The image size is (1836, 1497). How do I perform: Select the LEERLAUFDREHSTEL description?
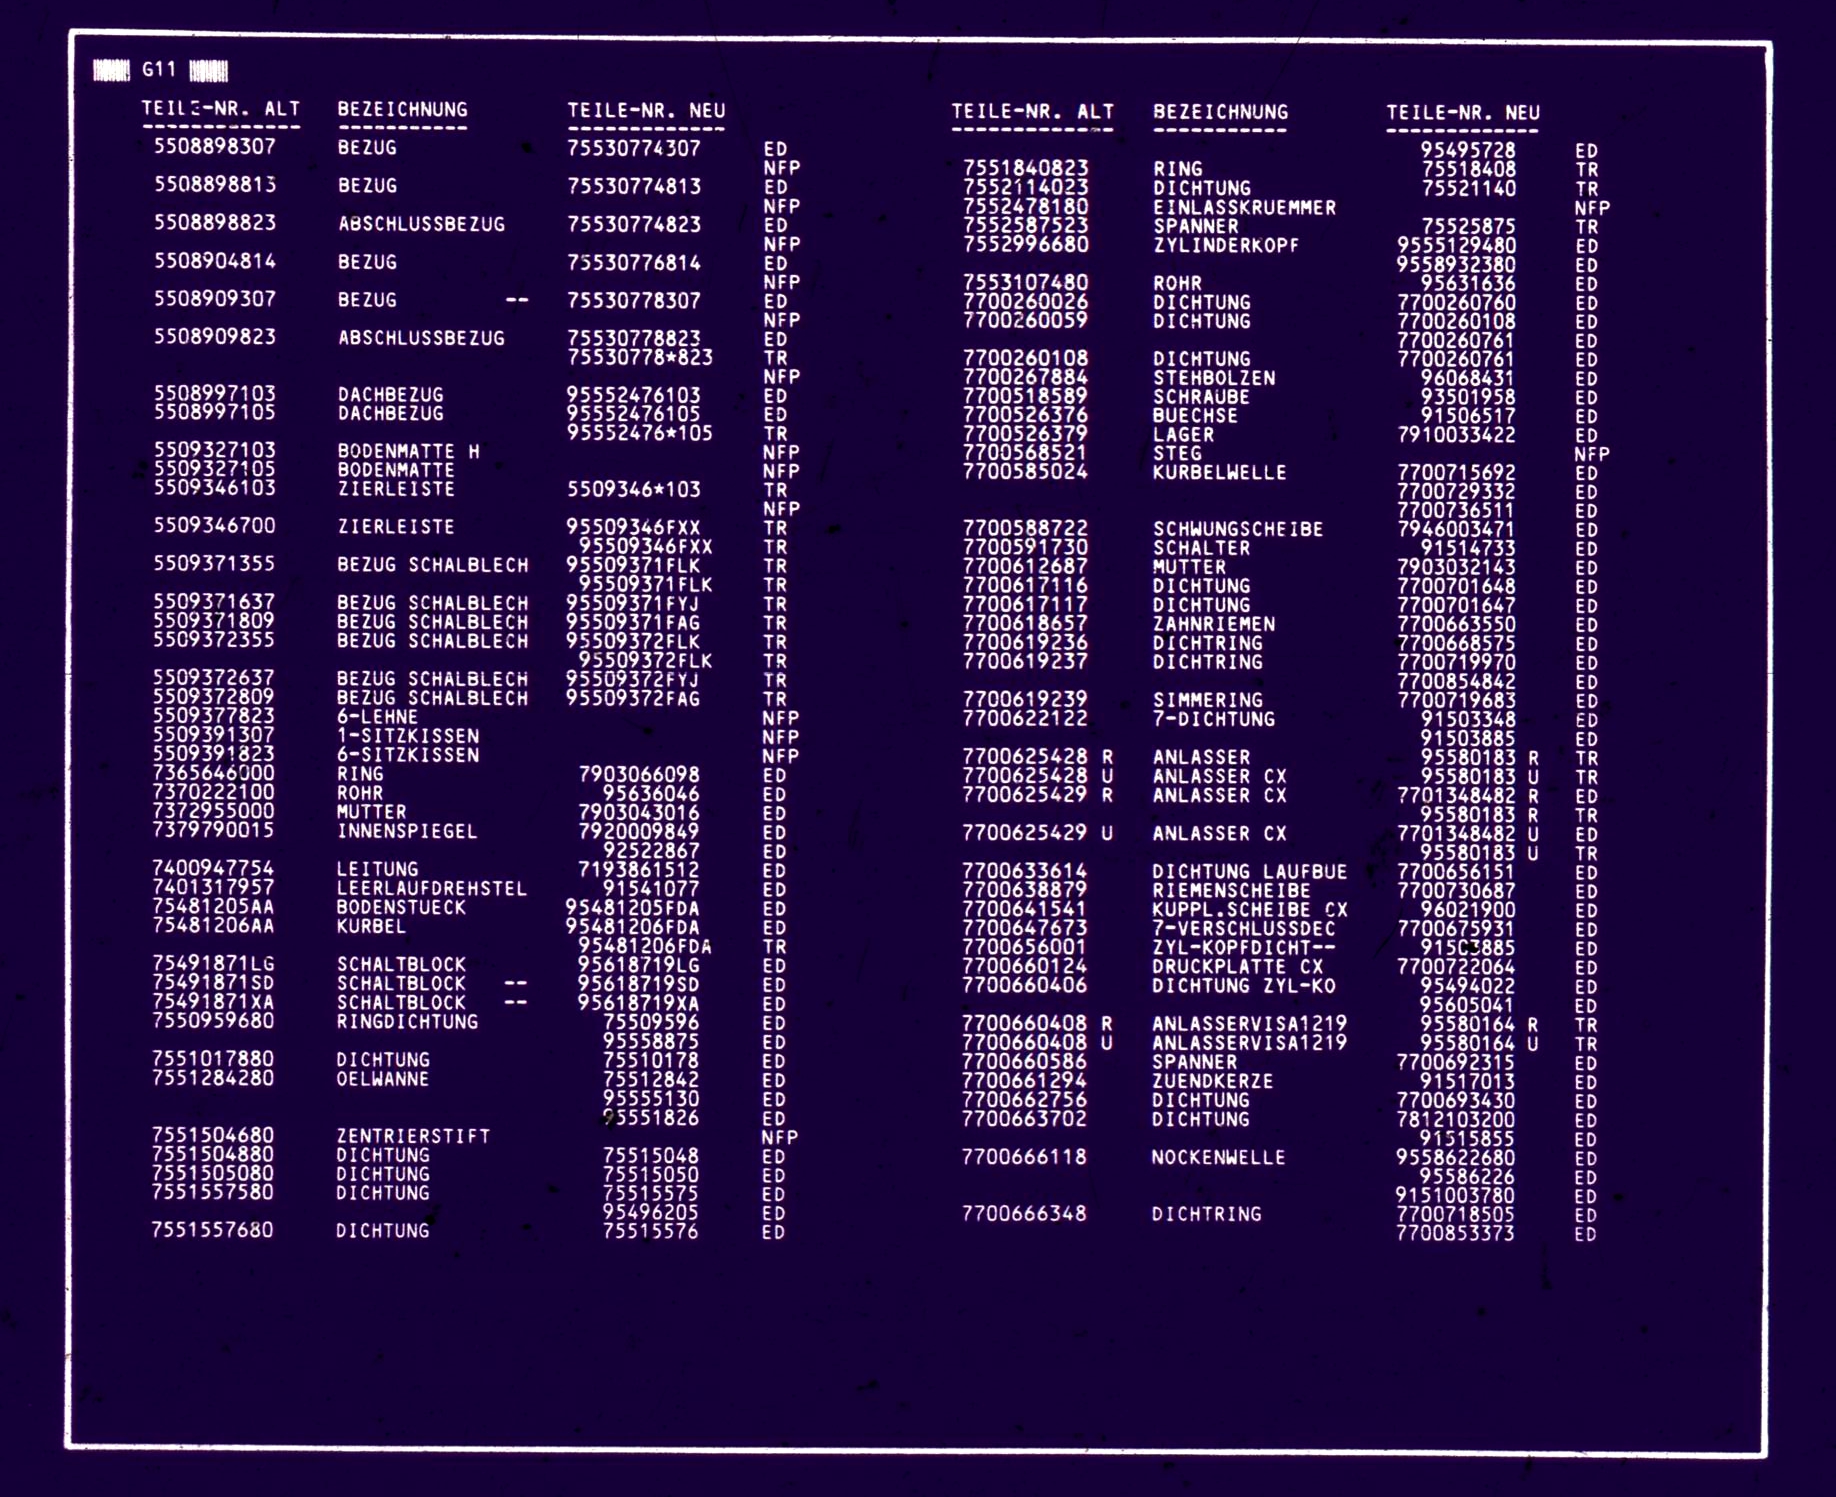point(431,888)
